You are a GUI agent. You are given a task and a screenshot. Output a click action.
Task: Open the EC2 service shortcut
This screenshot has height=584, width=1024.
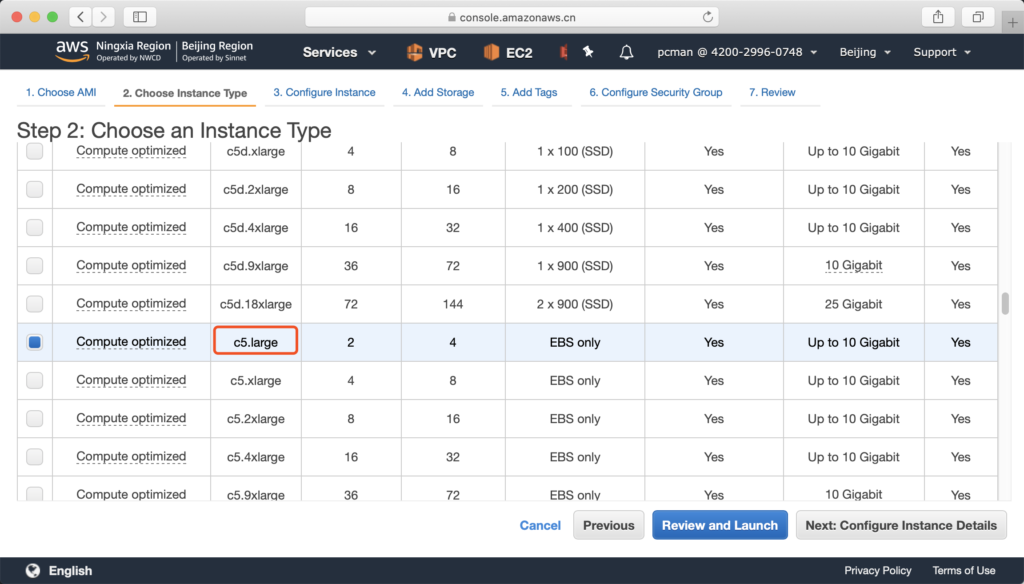click(x=508, y=52)
